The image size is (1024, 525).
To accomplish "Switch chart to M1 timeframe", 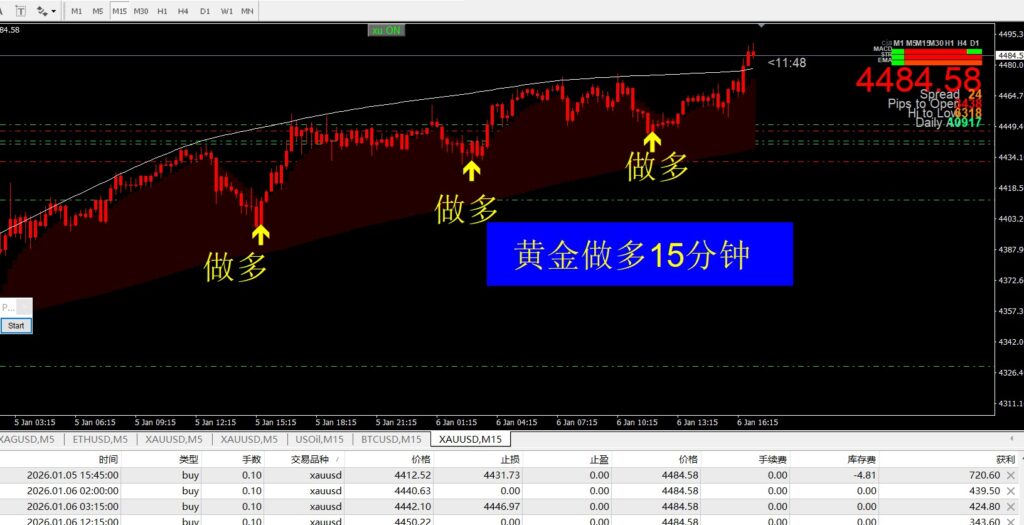I will point(77,11).
